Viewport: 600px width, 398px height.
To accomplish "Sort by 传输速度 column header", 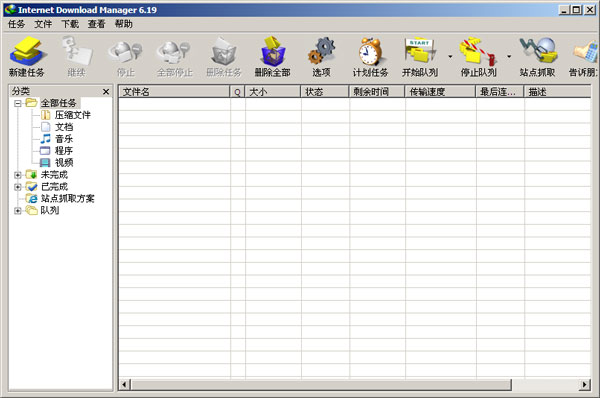I will (440, 92).
